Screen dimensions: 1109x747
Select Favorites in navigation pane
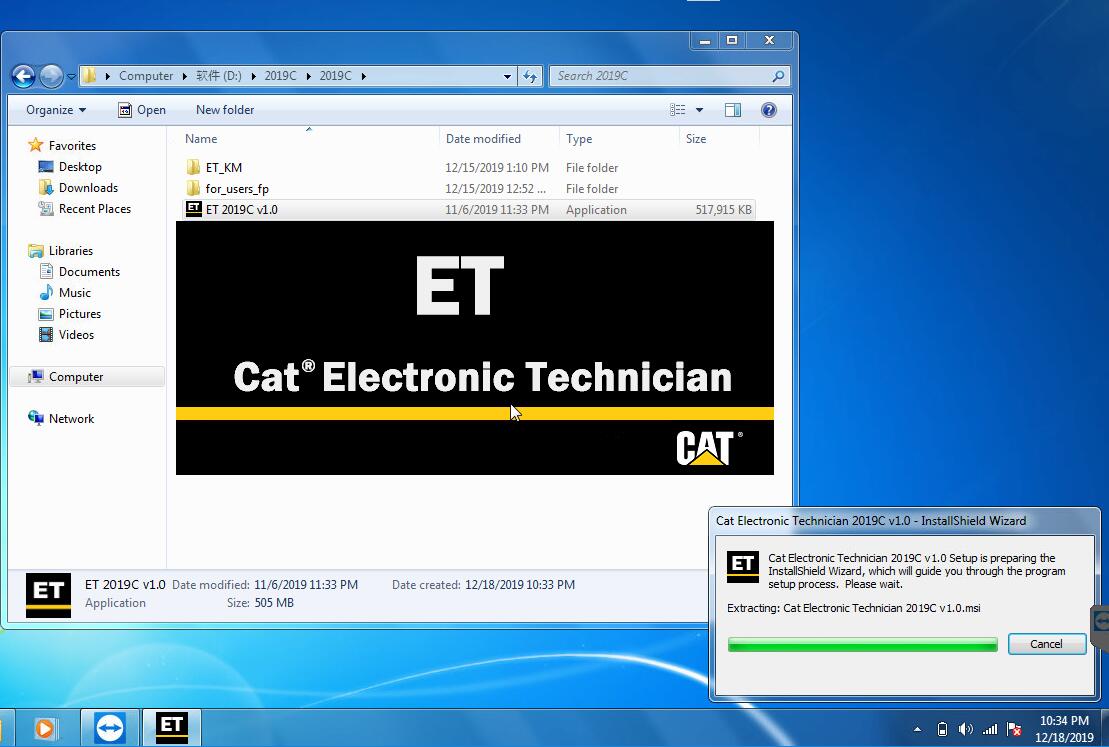72,146
